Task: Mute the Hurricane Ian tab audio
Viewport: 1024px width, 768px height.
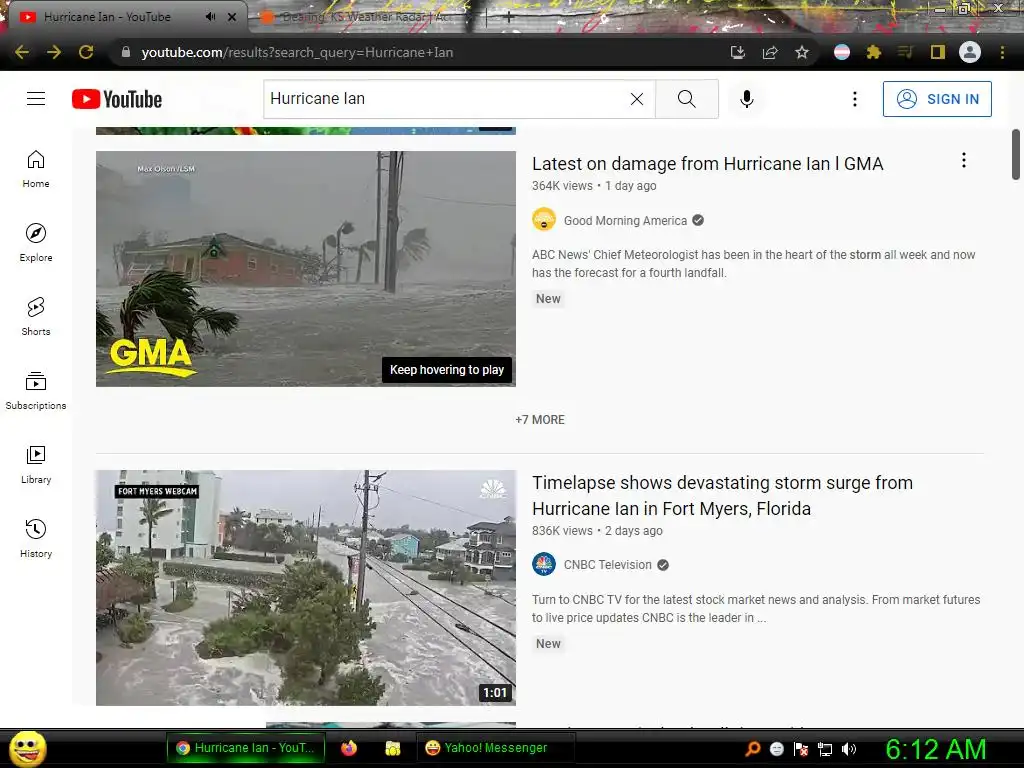Action: point(210,17)
